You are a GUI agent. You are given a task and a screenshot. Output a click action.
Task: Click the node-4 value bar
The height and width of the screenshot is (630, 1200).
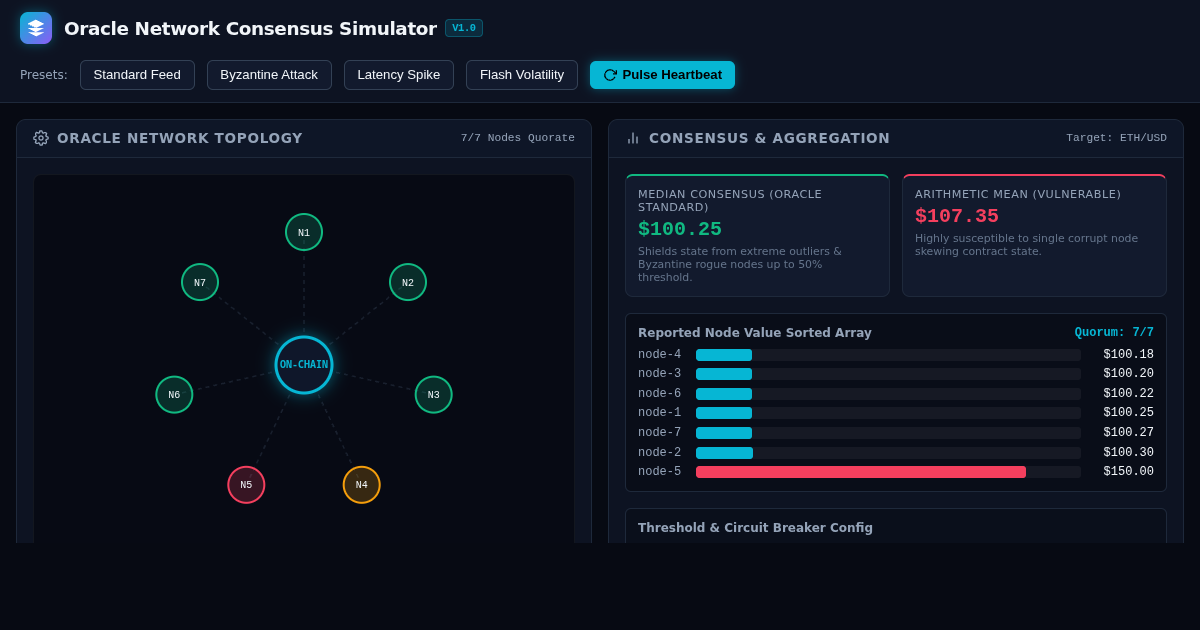pos(888,355)
